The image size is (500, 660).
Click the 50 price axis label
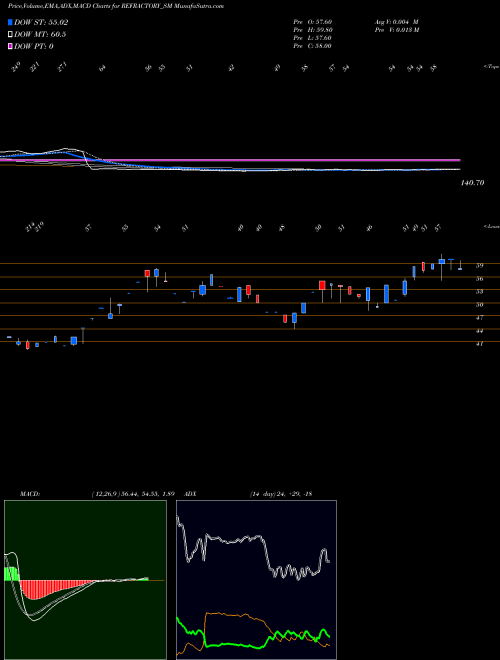[x=479, y=305]
